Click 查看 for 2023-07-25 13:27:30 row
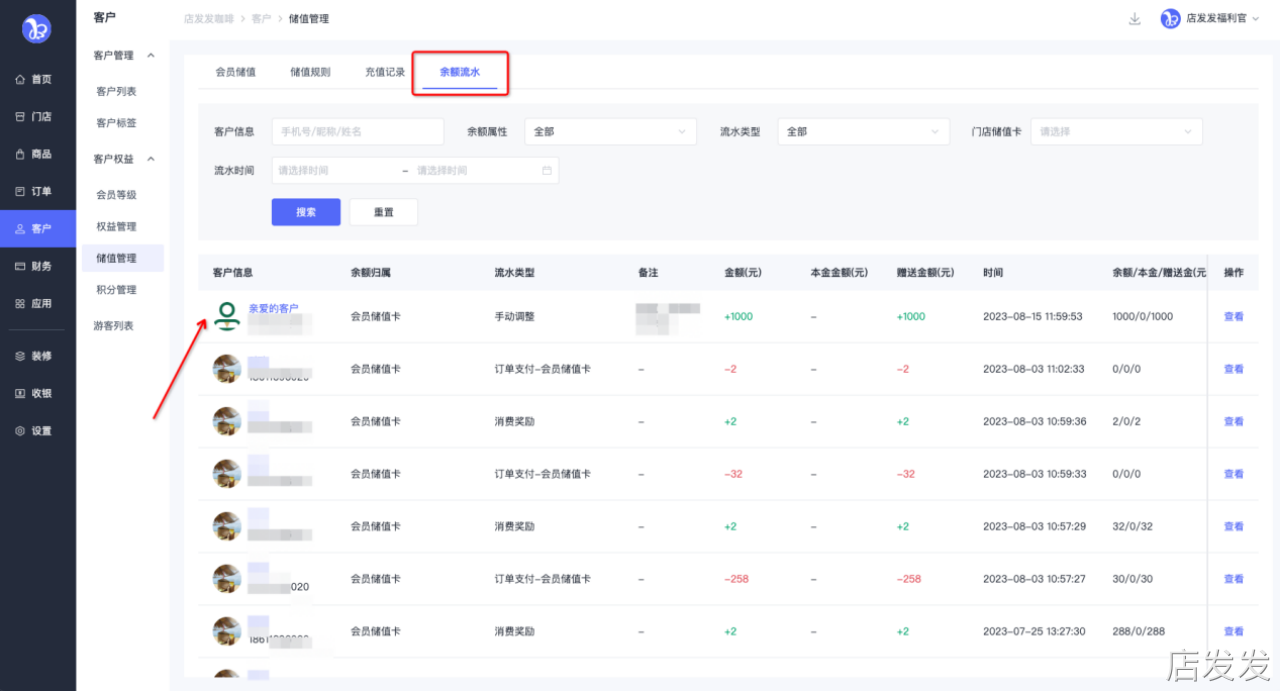Viewport: 1280px width, 691px height. coord(1234,632)
